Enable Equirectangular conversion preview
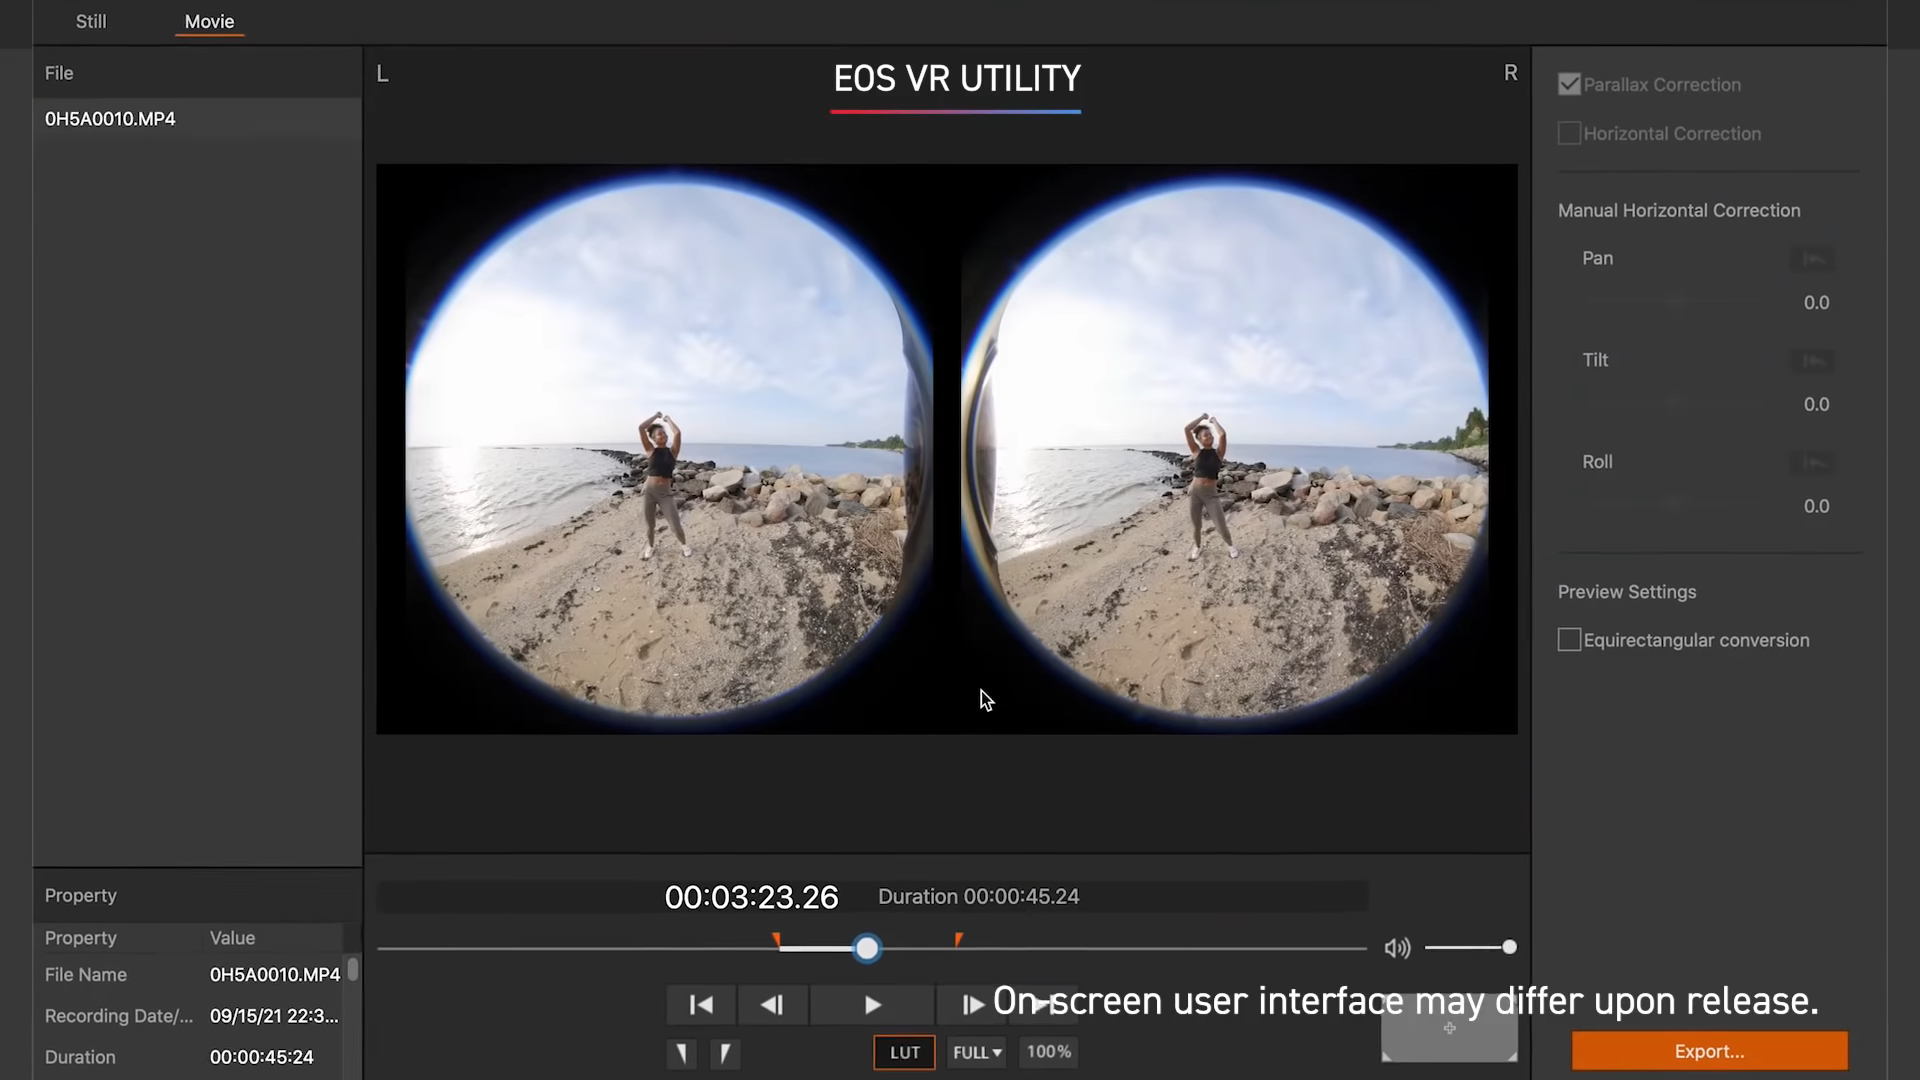Viewport: 1920px width, 1080px height. click(x=1569, y=641)
